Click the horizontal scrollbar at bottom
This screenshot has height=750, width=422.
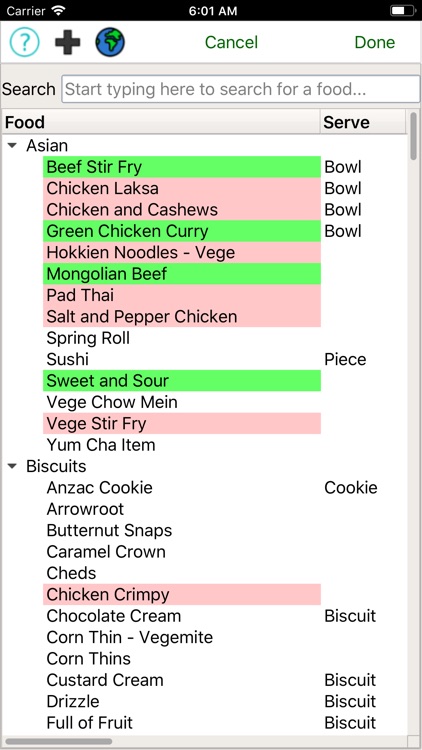[x=58, y=741]
